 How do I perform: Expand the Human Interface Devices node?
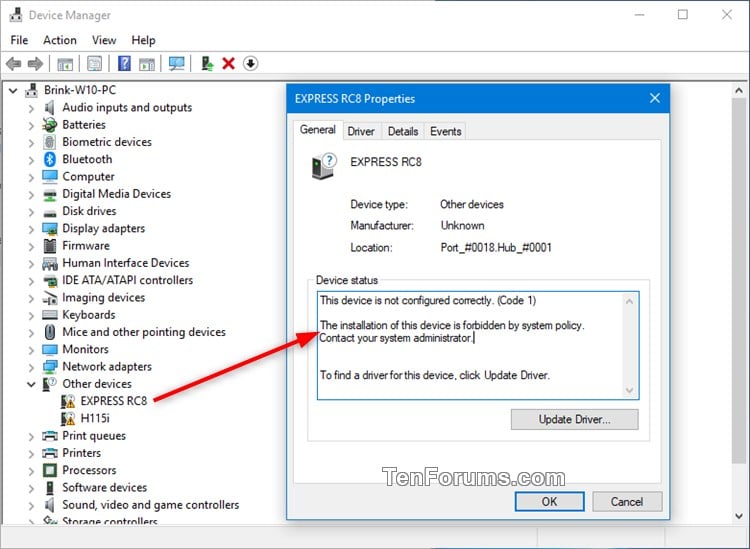point(31,264)
